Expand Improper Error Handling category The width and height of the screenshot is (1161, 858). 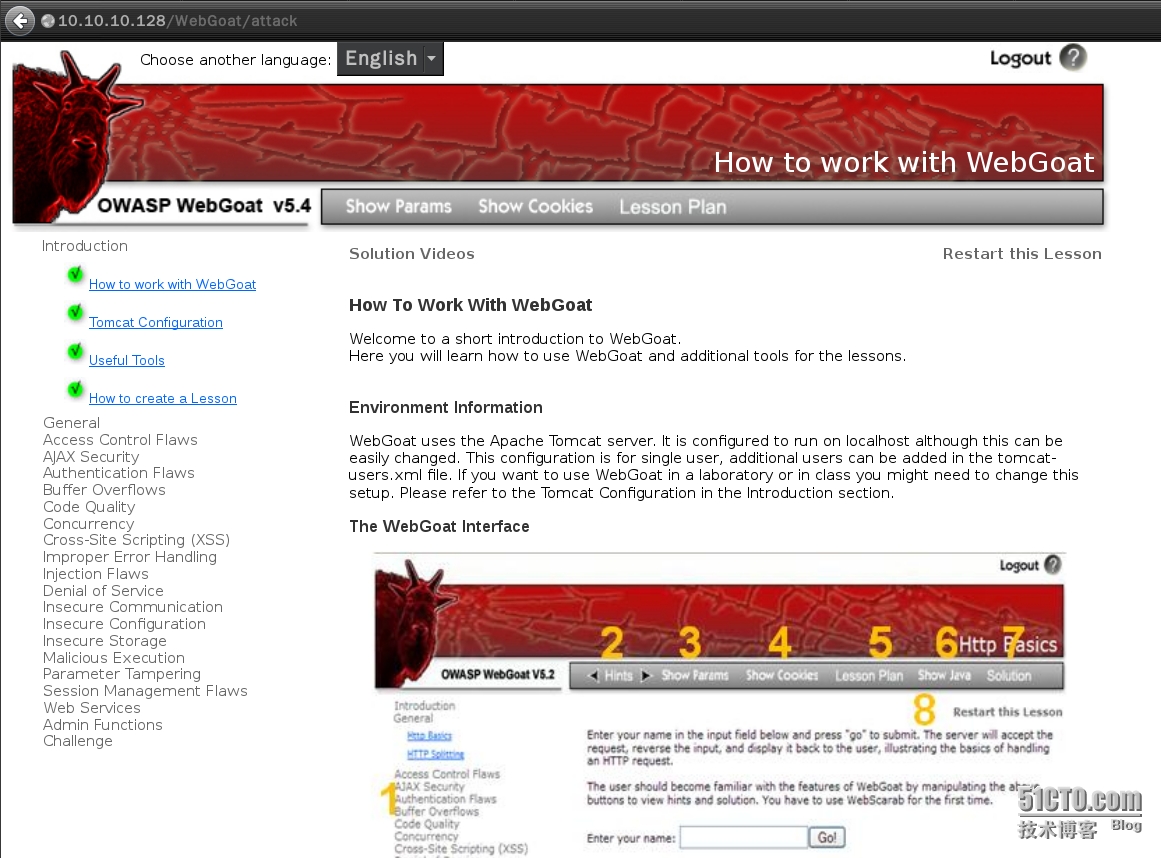(130, 557)
